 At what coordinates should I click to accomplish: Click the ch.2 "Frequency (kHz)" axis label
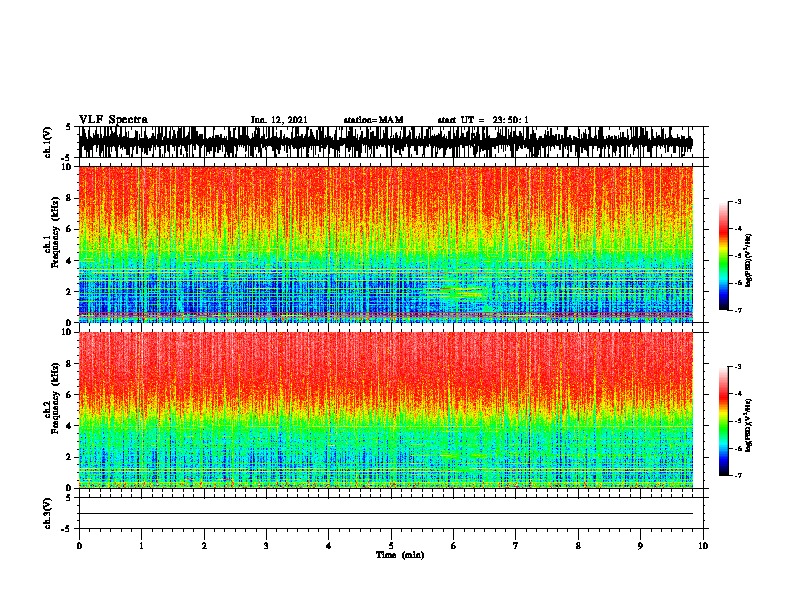click(55, 398)
